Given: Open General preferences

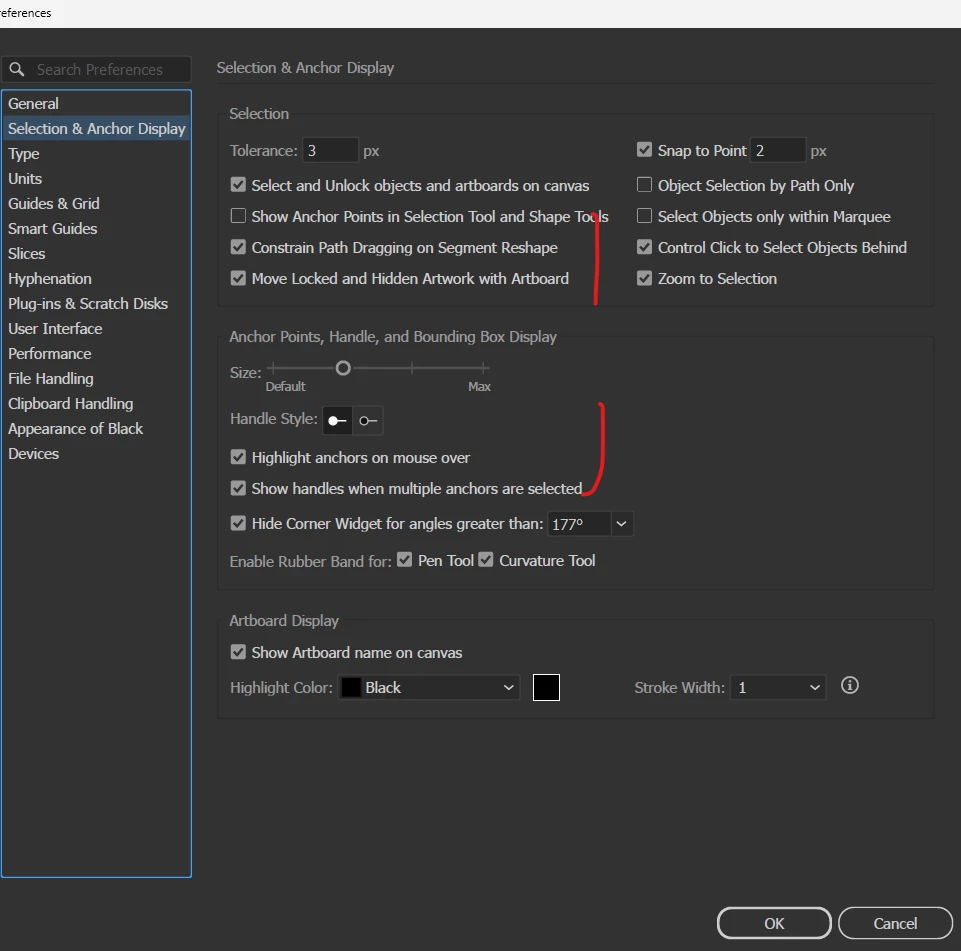Looking at the screenshot, I should pos(96,104).
